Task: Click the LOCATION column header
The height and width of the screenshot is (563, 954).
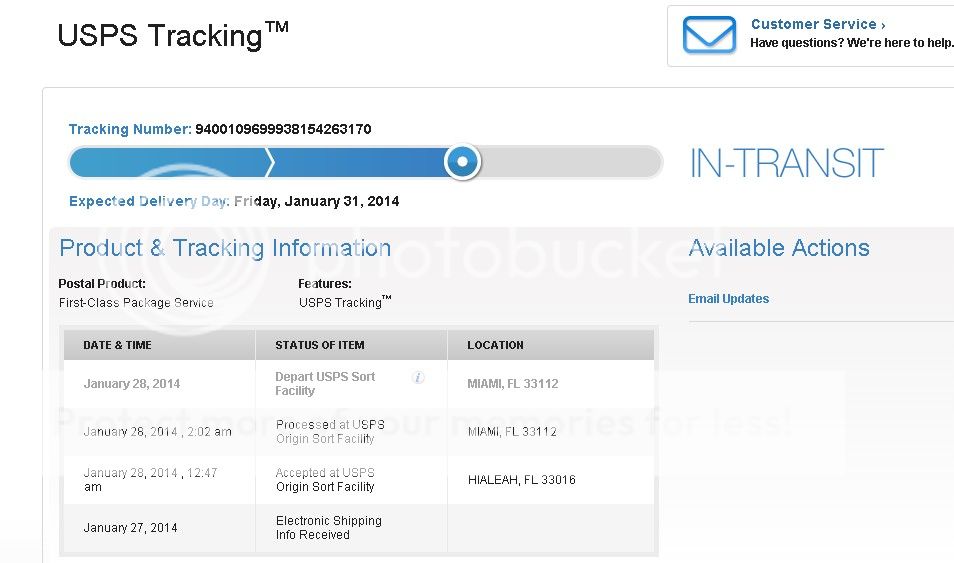Action: (x=495, y=345)
